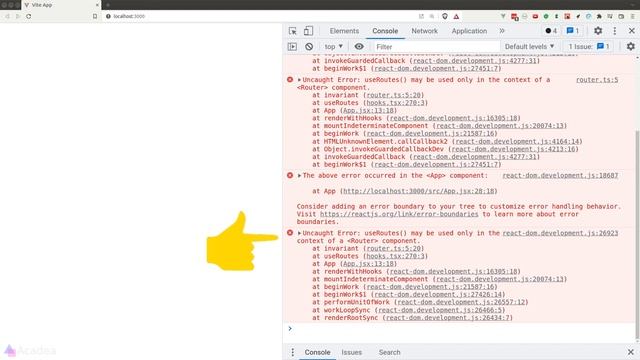Collapse the first useRoutes Uncaught Error

[299, 80]
